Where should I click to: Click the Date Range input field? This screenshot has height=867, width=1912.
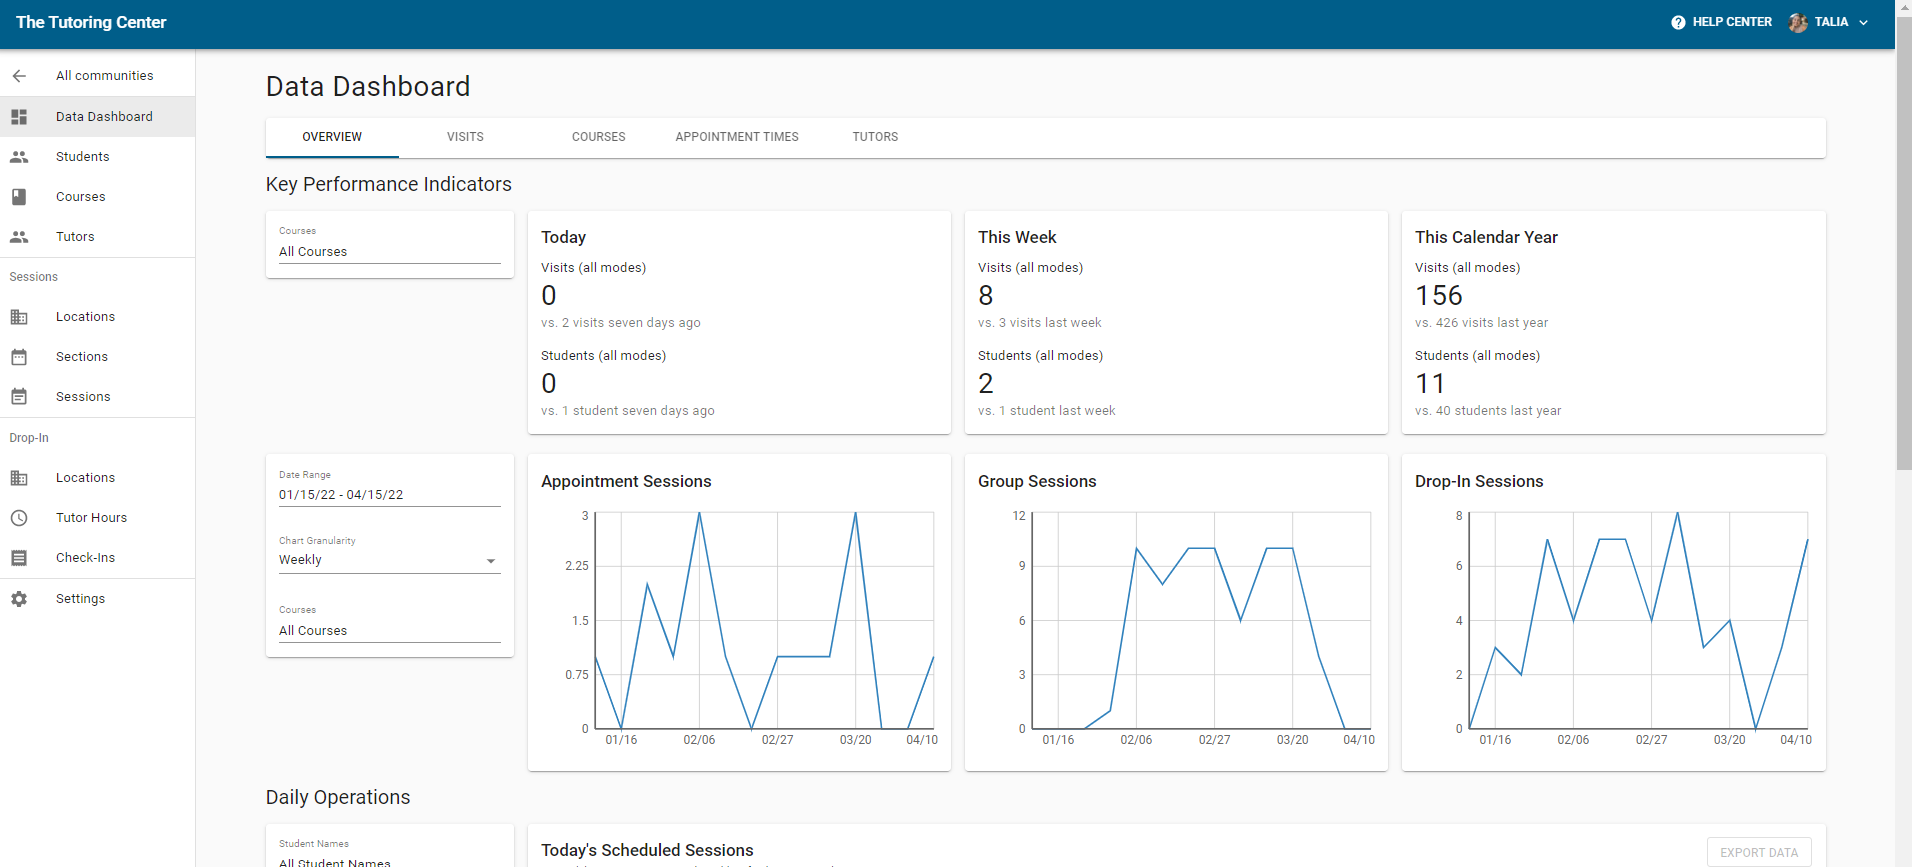click(389, 495)
